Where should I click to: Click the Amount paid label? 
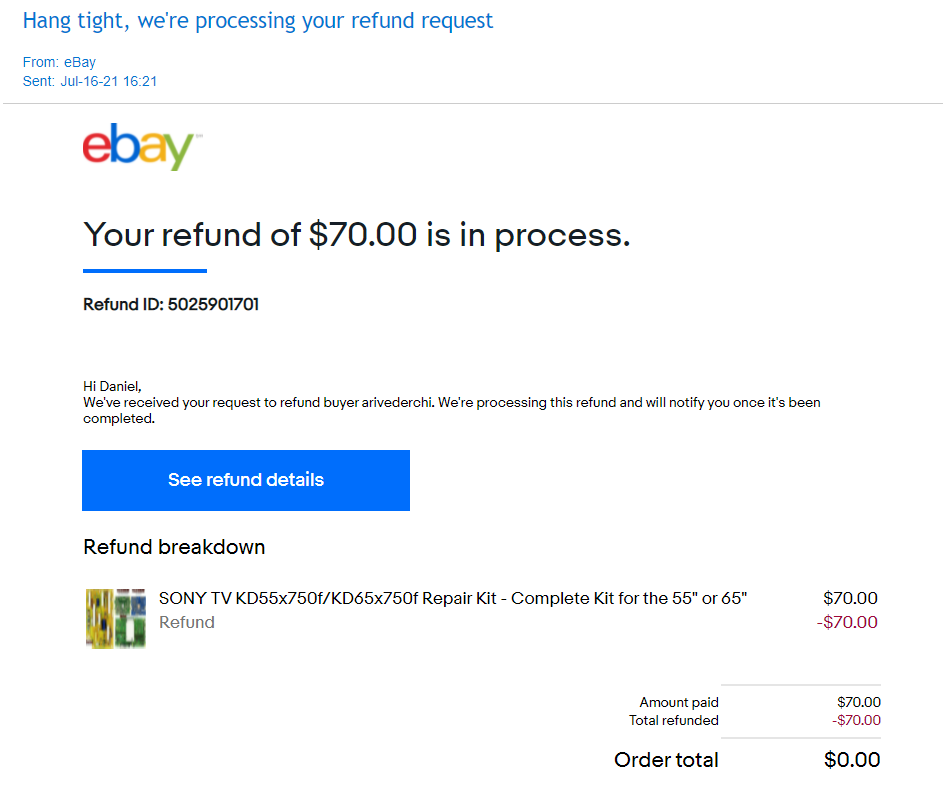tap(679, 703)
